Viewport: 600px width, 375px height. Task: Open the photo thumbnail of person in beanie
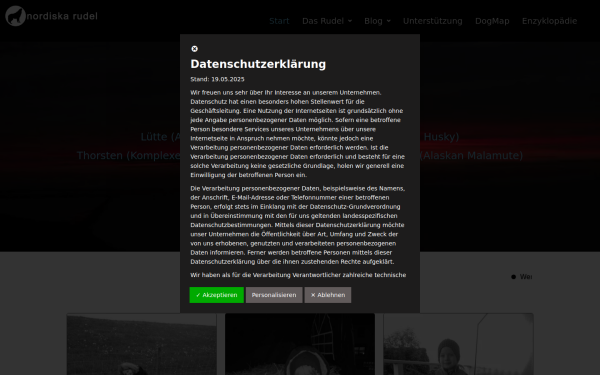458,344
